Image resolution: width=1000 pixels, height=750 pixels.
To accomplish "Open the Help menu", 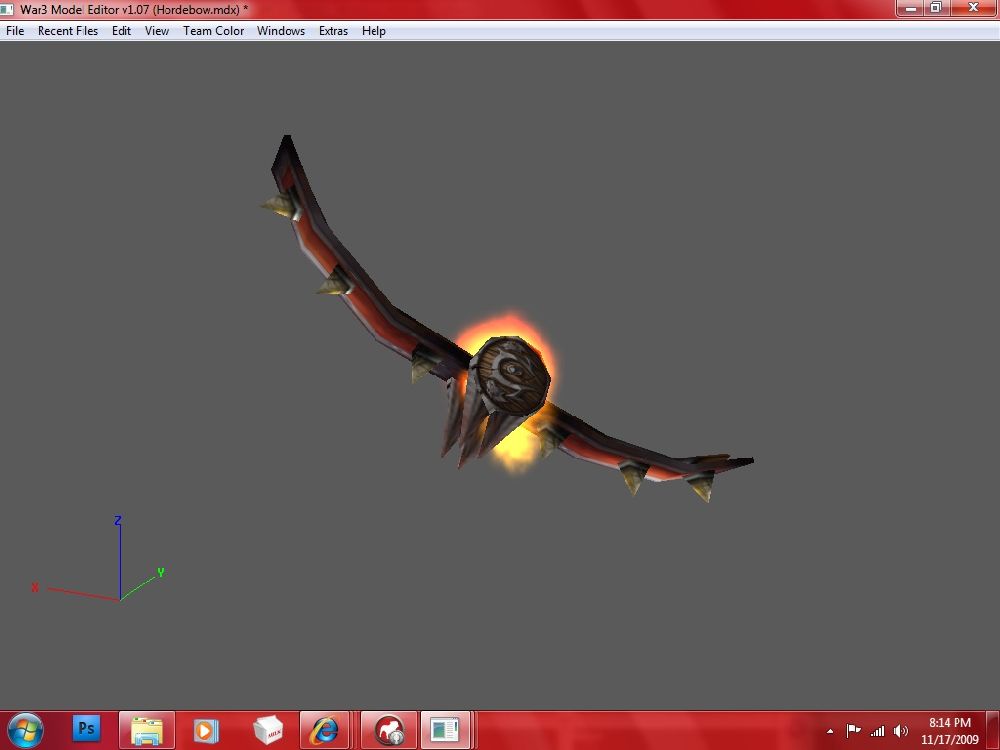I will pos(374,31).
